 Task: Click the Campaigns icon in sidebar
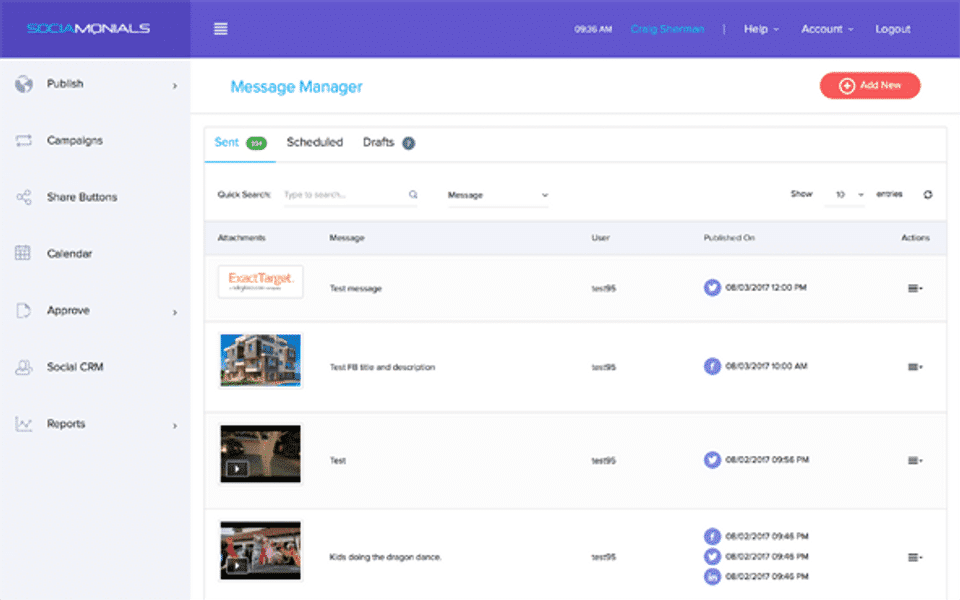coord(23,141)
